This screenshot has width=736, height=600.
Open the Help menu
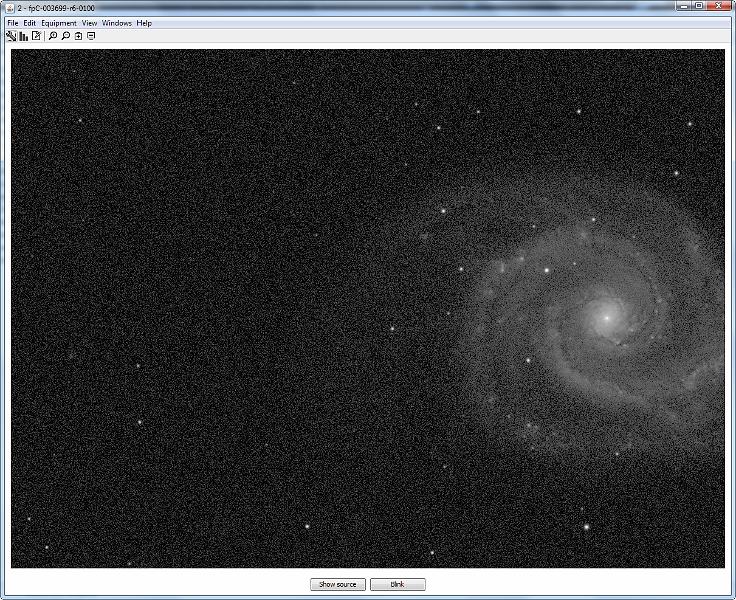(145, 23)
